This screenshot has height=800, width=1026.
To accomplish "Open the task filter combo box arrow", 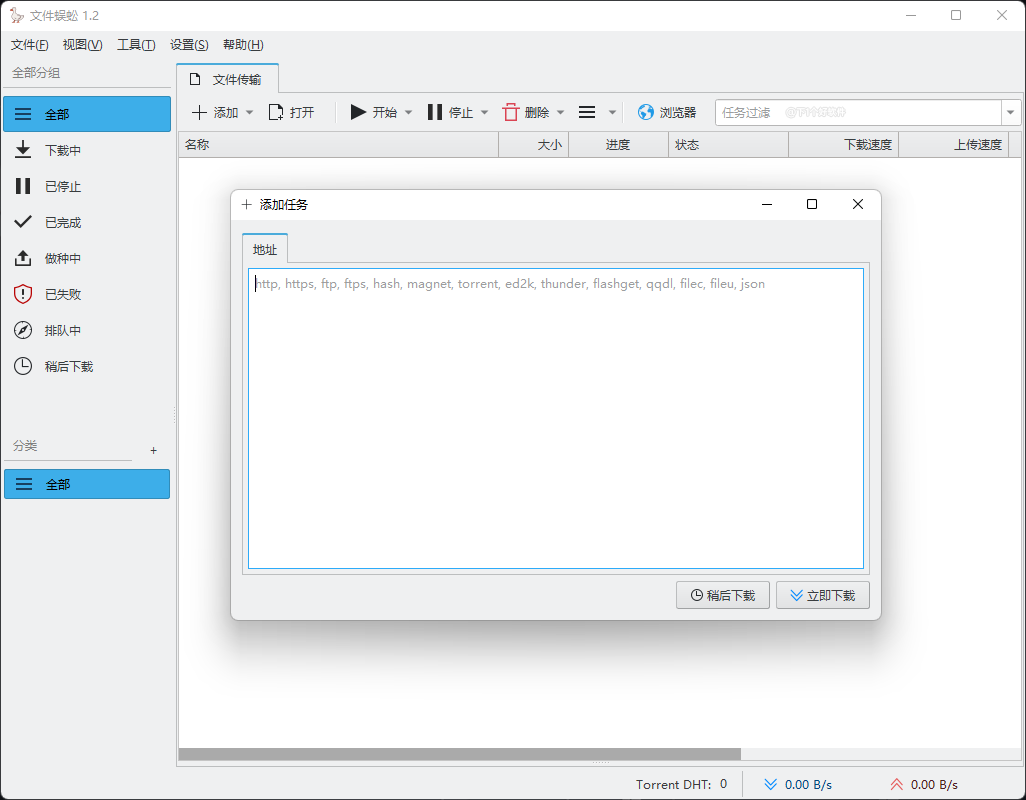I will click(x=1010, y=113).
